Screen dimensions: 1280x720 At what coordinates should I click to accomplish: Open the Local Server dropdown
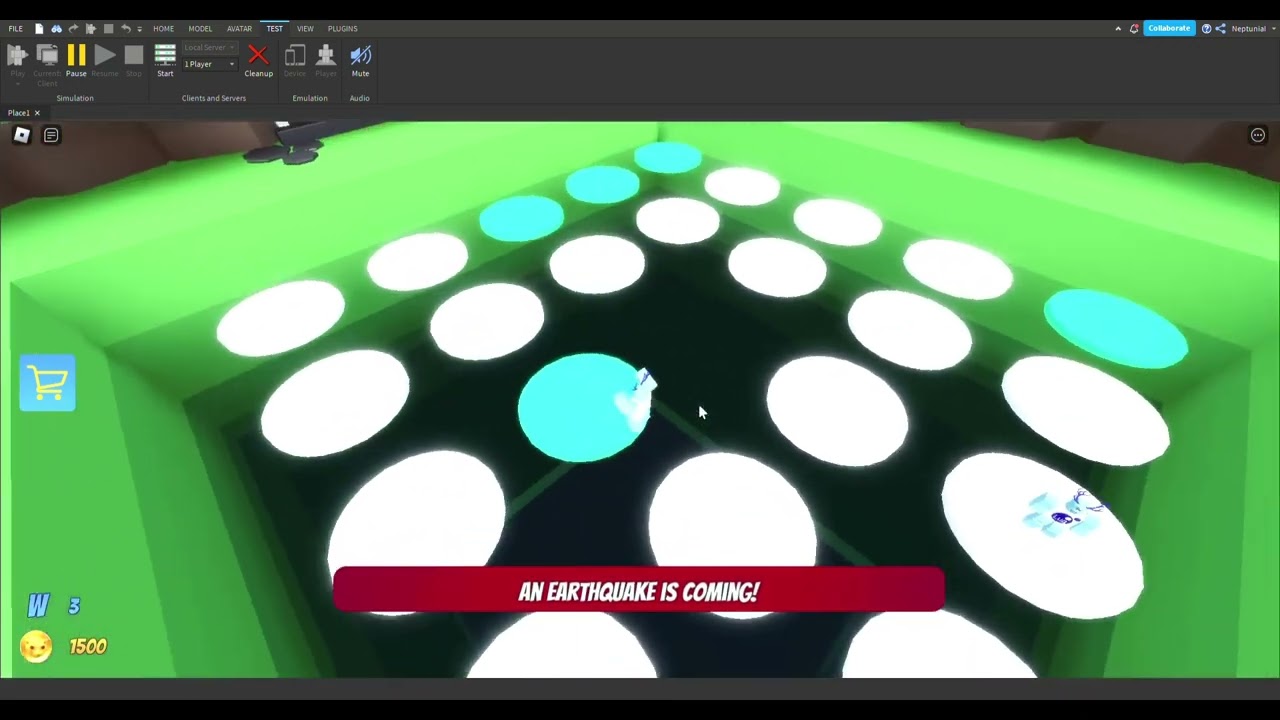[209, 48]
